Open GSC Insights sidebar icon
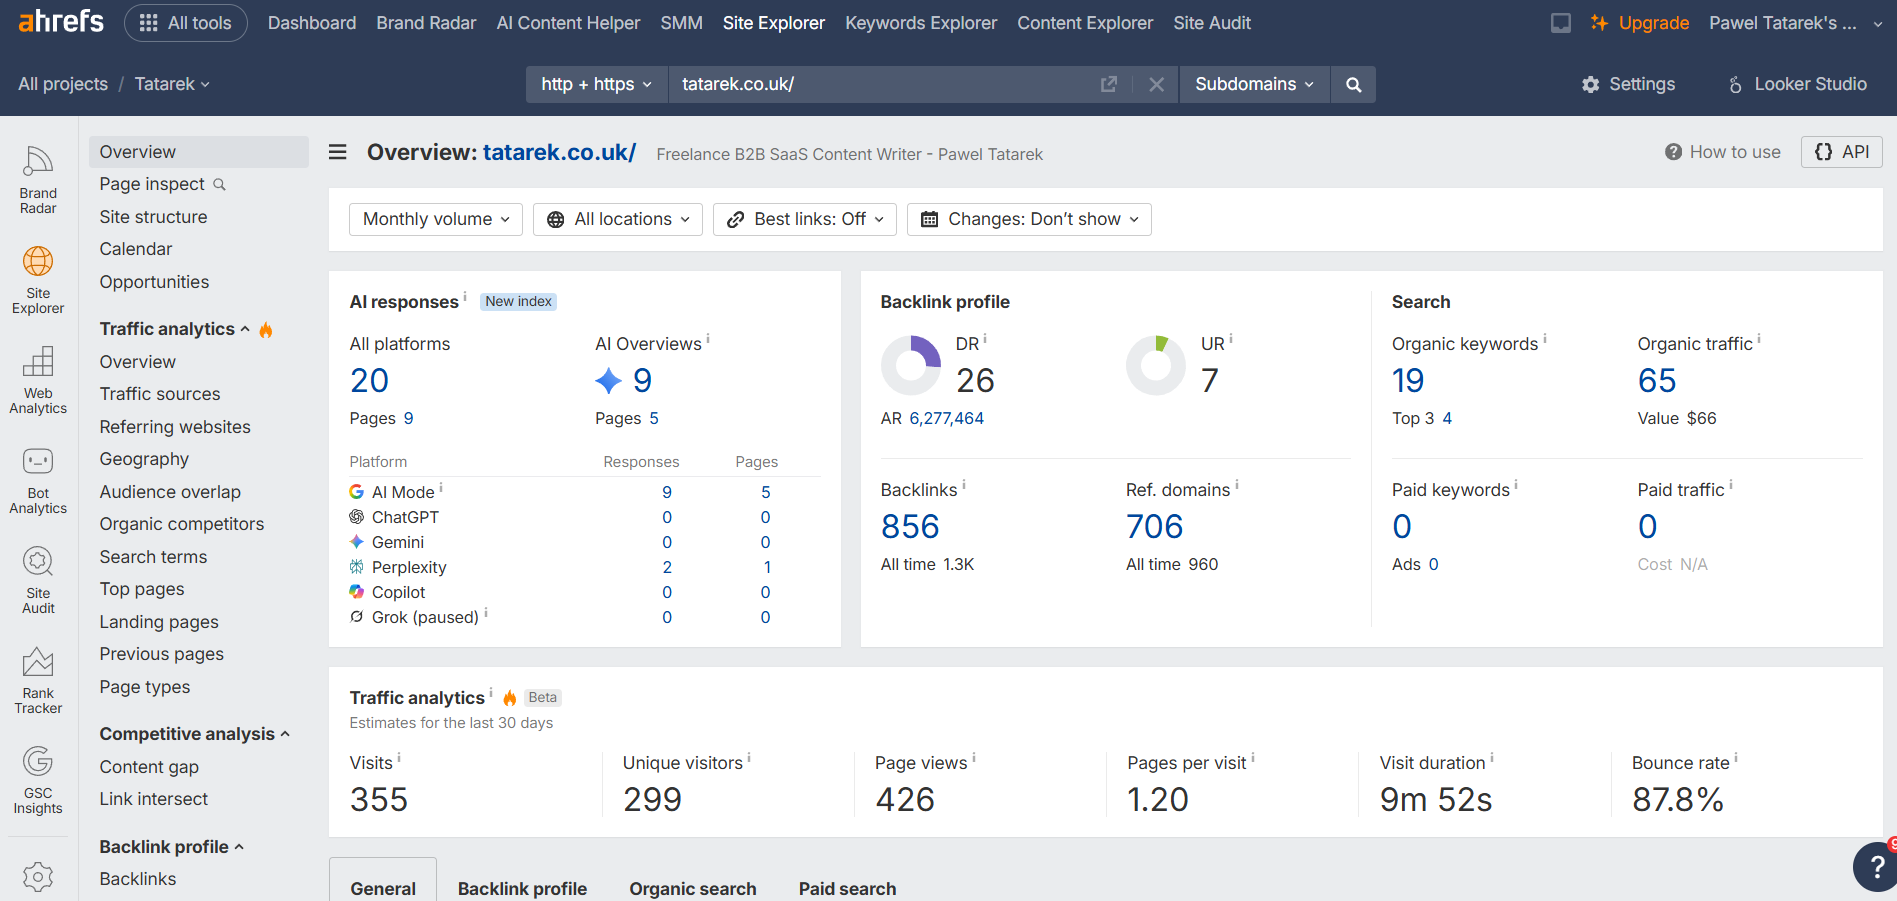The image size is (1897, 901). 38,779
